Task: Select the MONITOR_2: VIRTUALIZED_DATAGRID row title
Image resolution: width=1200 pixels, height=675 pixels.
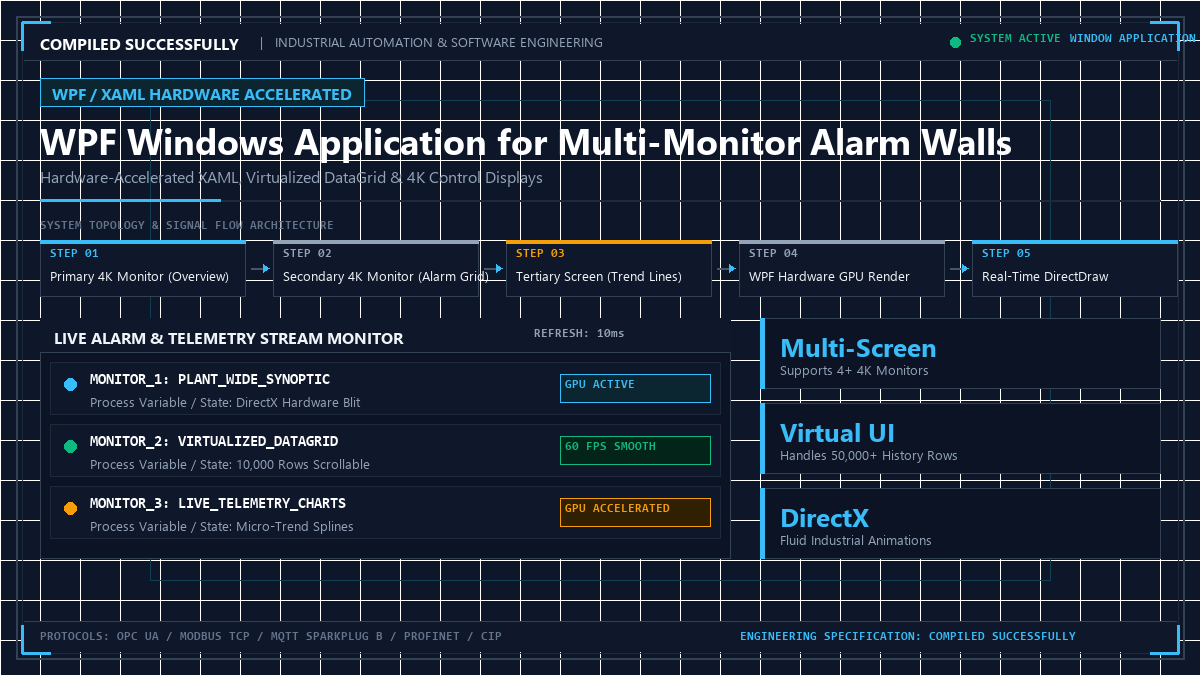Action: coord(214,442)
